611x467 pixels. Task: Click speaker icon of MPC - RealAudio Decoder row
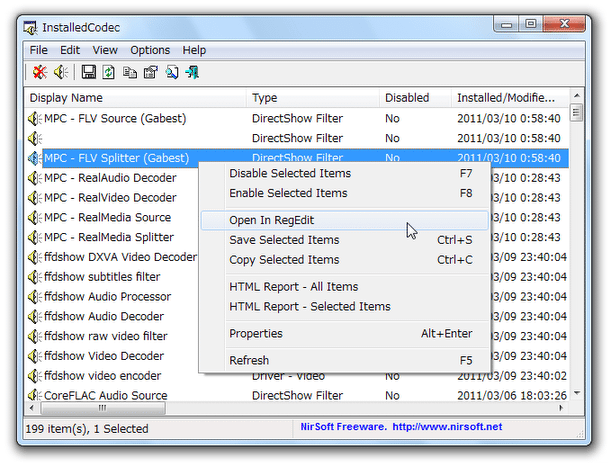point(35,178)
